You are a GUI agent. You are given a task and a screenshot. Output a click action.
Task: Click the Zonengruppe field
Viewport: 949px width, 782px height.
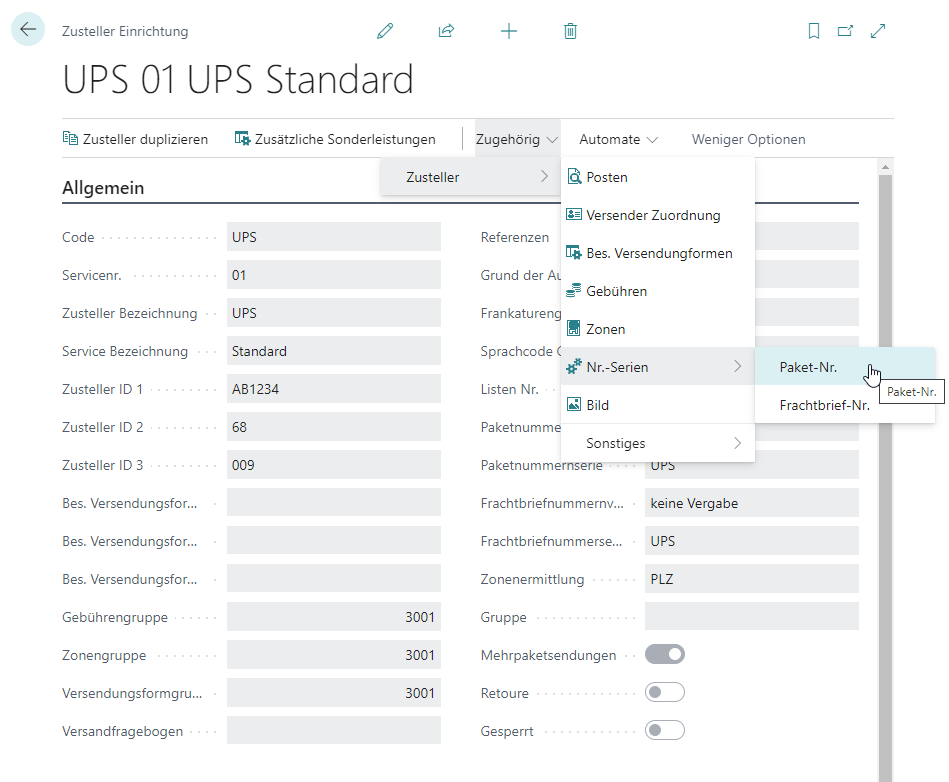(333, 655)
